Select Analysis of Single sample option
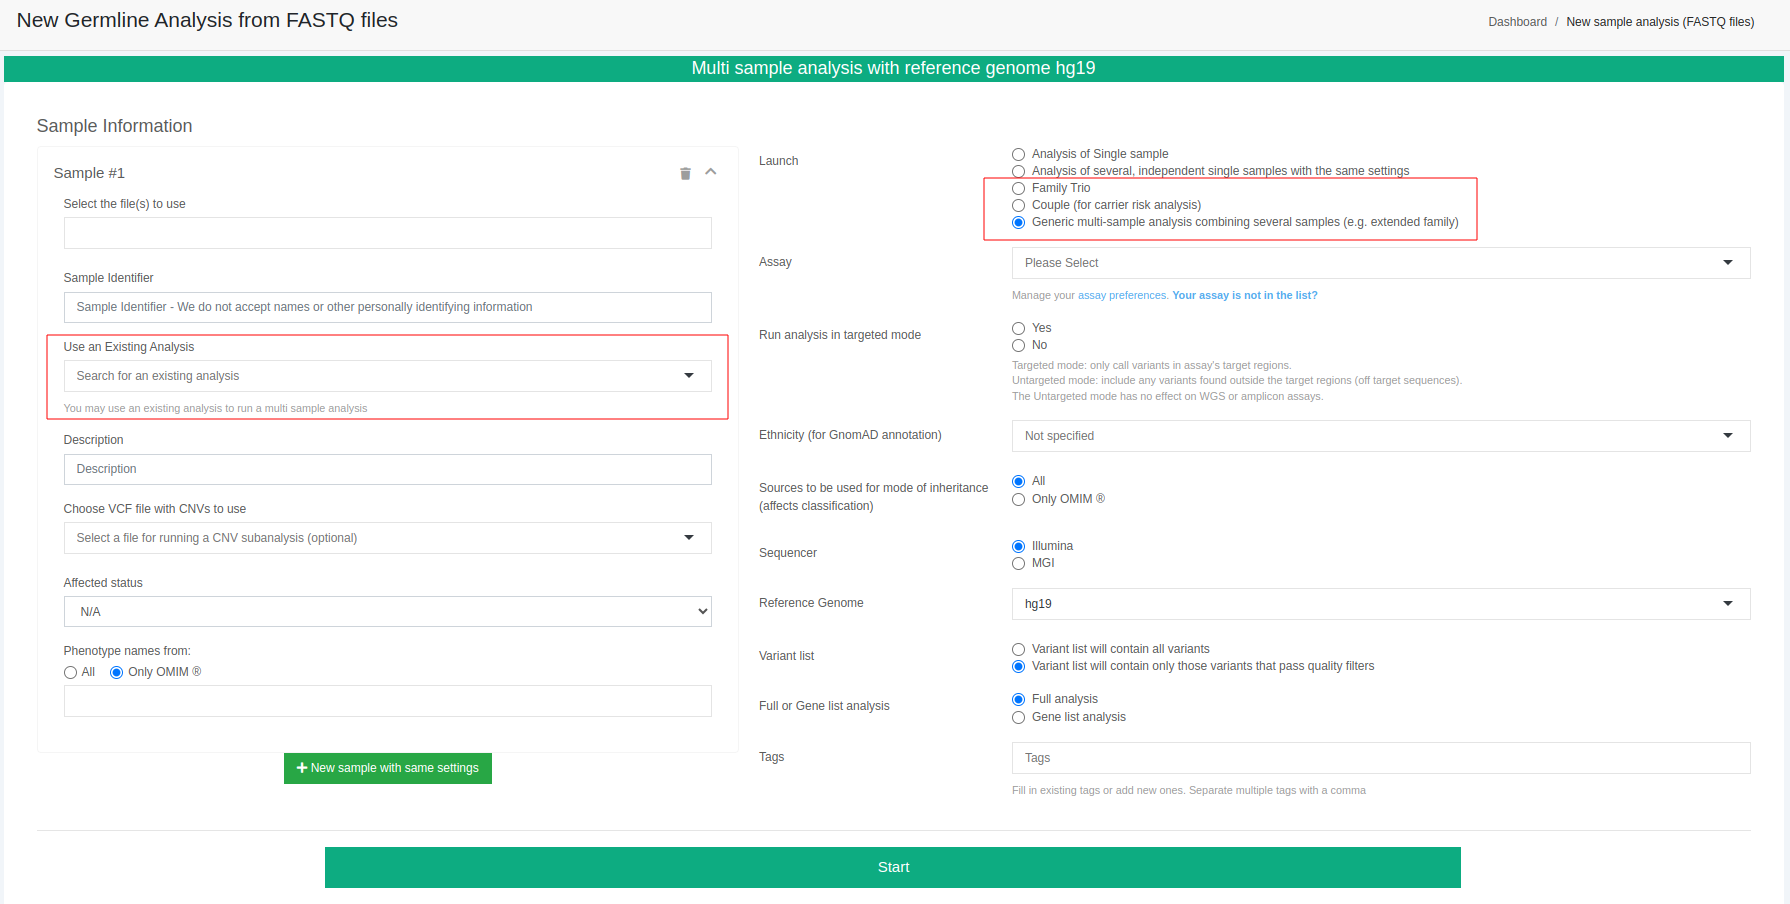This screenshot has width=1790, height=904. (1018, 154)
